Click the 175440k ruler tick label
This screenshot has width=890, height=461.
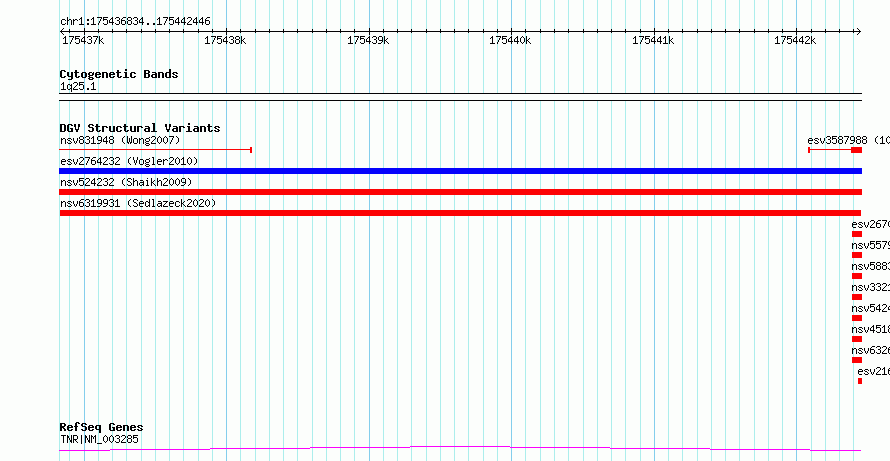(x=510, y=40)
